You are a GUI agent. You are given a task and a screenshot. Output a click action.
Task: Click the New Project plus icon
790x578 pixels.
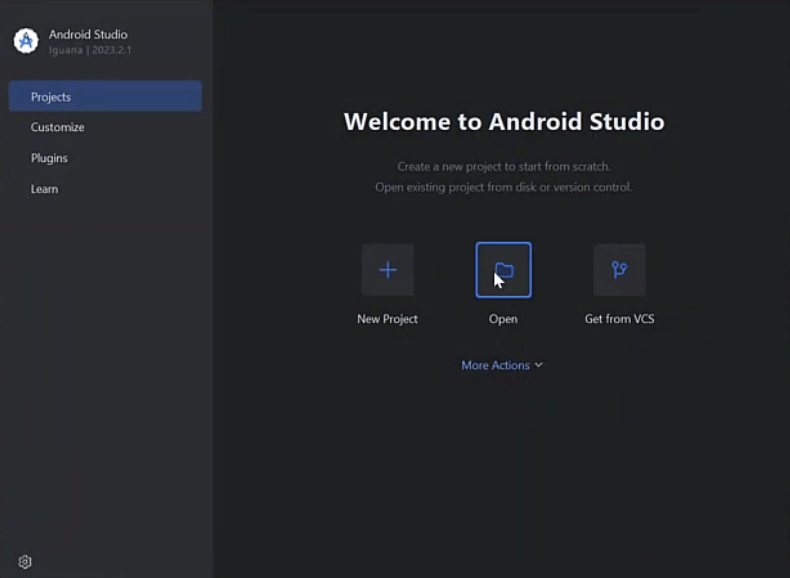coord(387,270)
